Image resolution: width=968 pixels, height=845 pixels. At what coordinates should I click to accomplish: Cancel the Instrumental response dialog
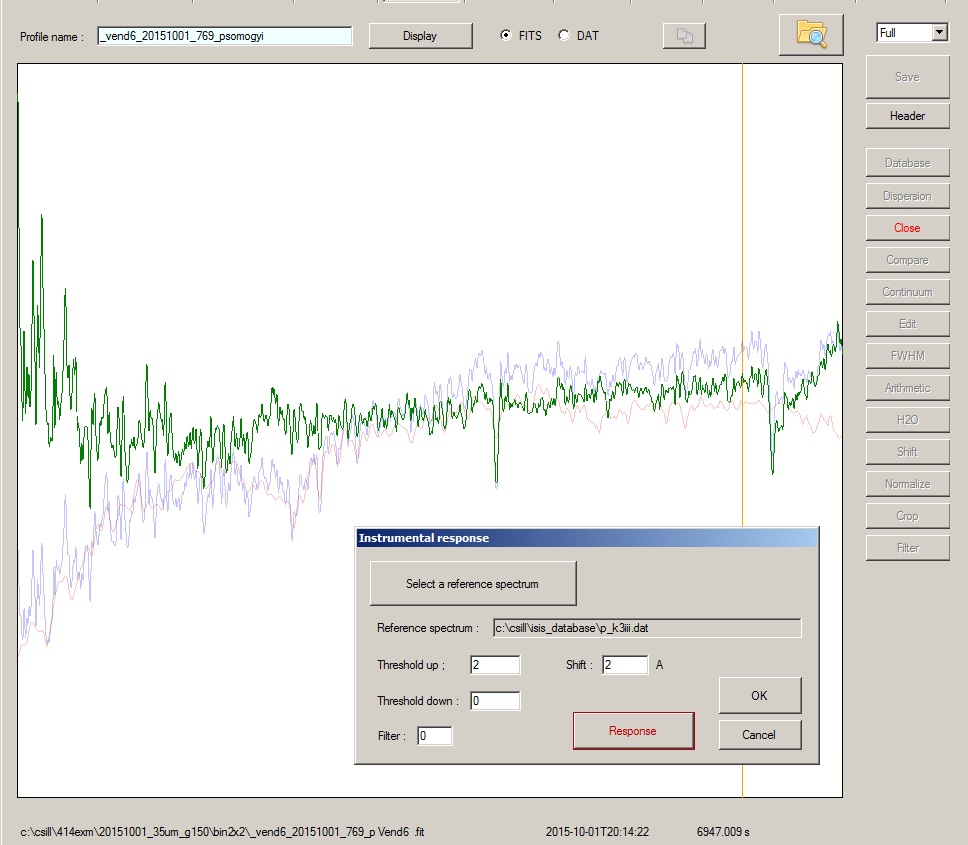pos(760,735)
